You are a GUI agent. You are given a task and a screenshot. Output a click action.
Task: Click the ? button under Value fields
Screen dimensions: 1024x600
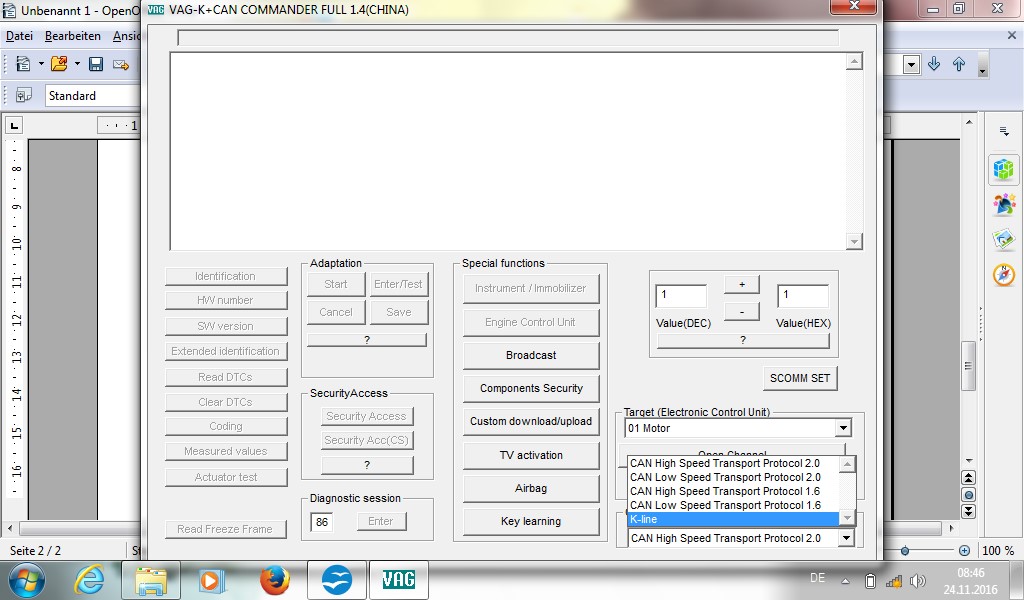click(743, 340)
